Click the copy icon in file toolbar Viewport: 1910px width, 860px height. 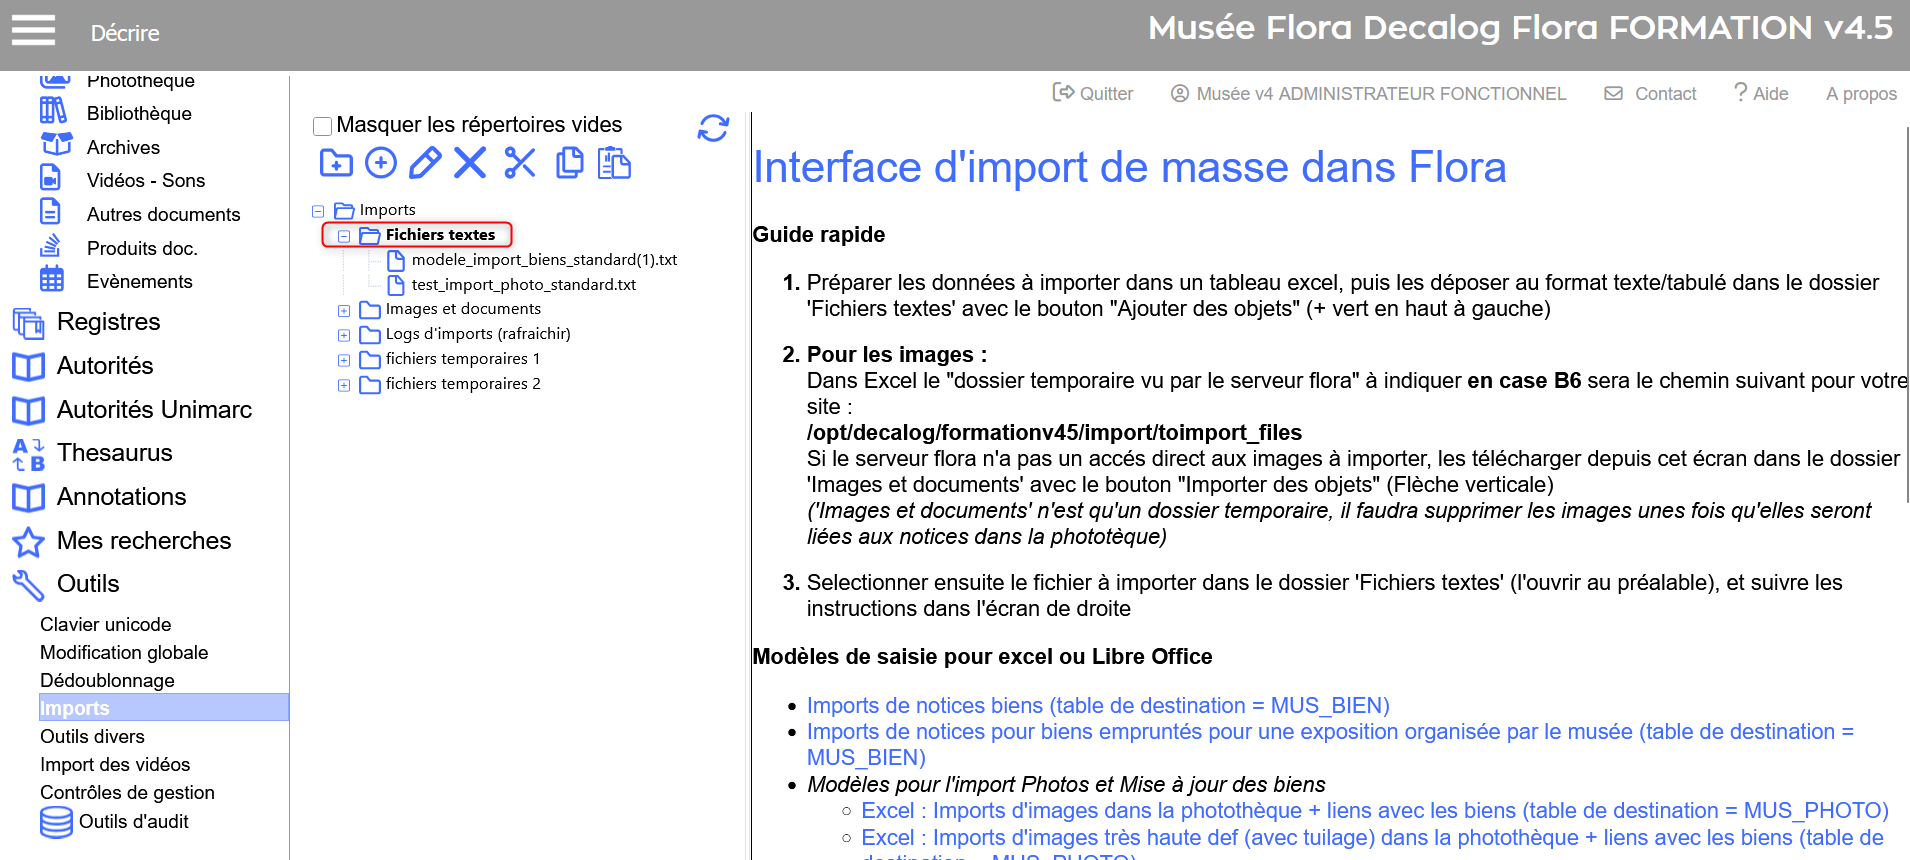pyautogui.click(x=569, y=163)
